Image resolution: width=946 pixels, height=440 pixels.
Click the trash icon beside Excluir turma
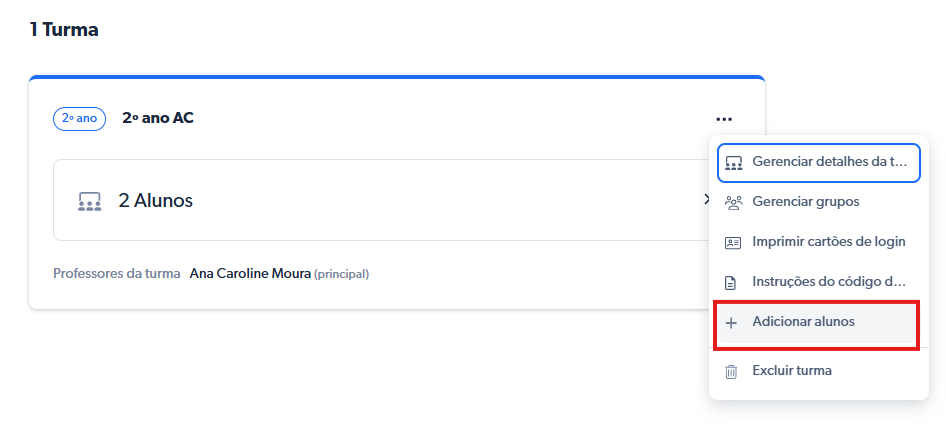click(731, 371)
